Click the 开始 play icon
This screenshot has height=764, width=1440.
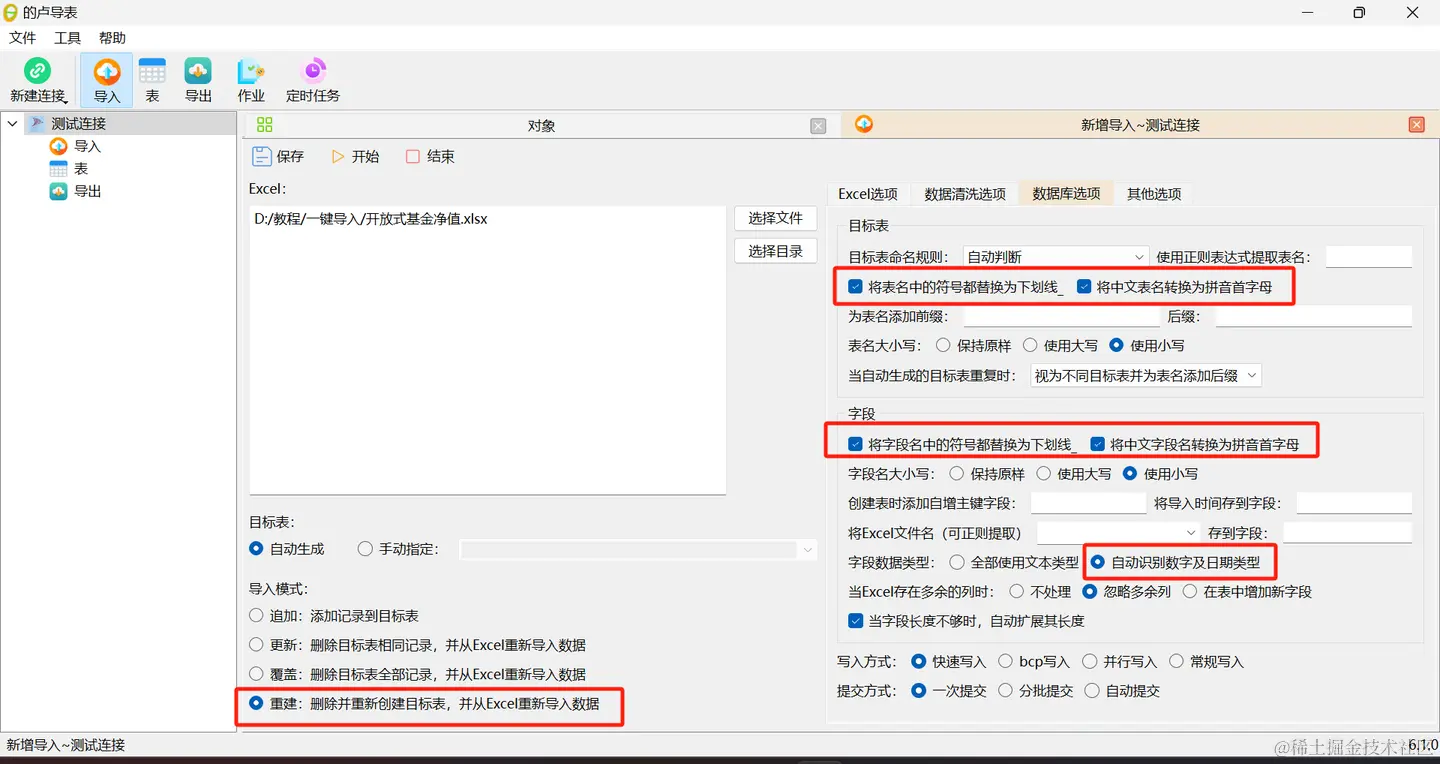[x=338, y=156]
